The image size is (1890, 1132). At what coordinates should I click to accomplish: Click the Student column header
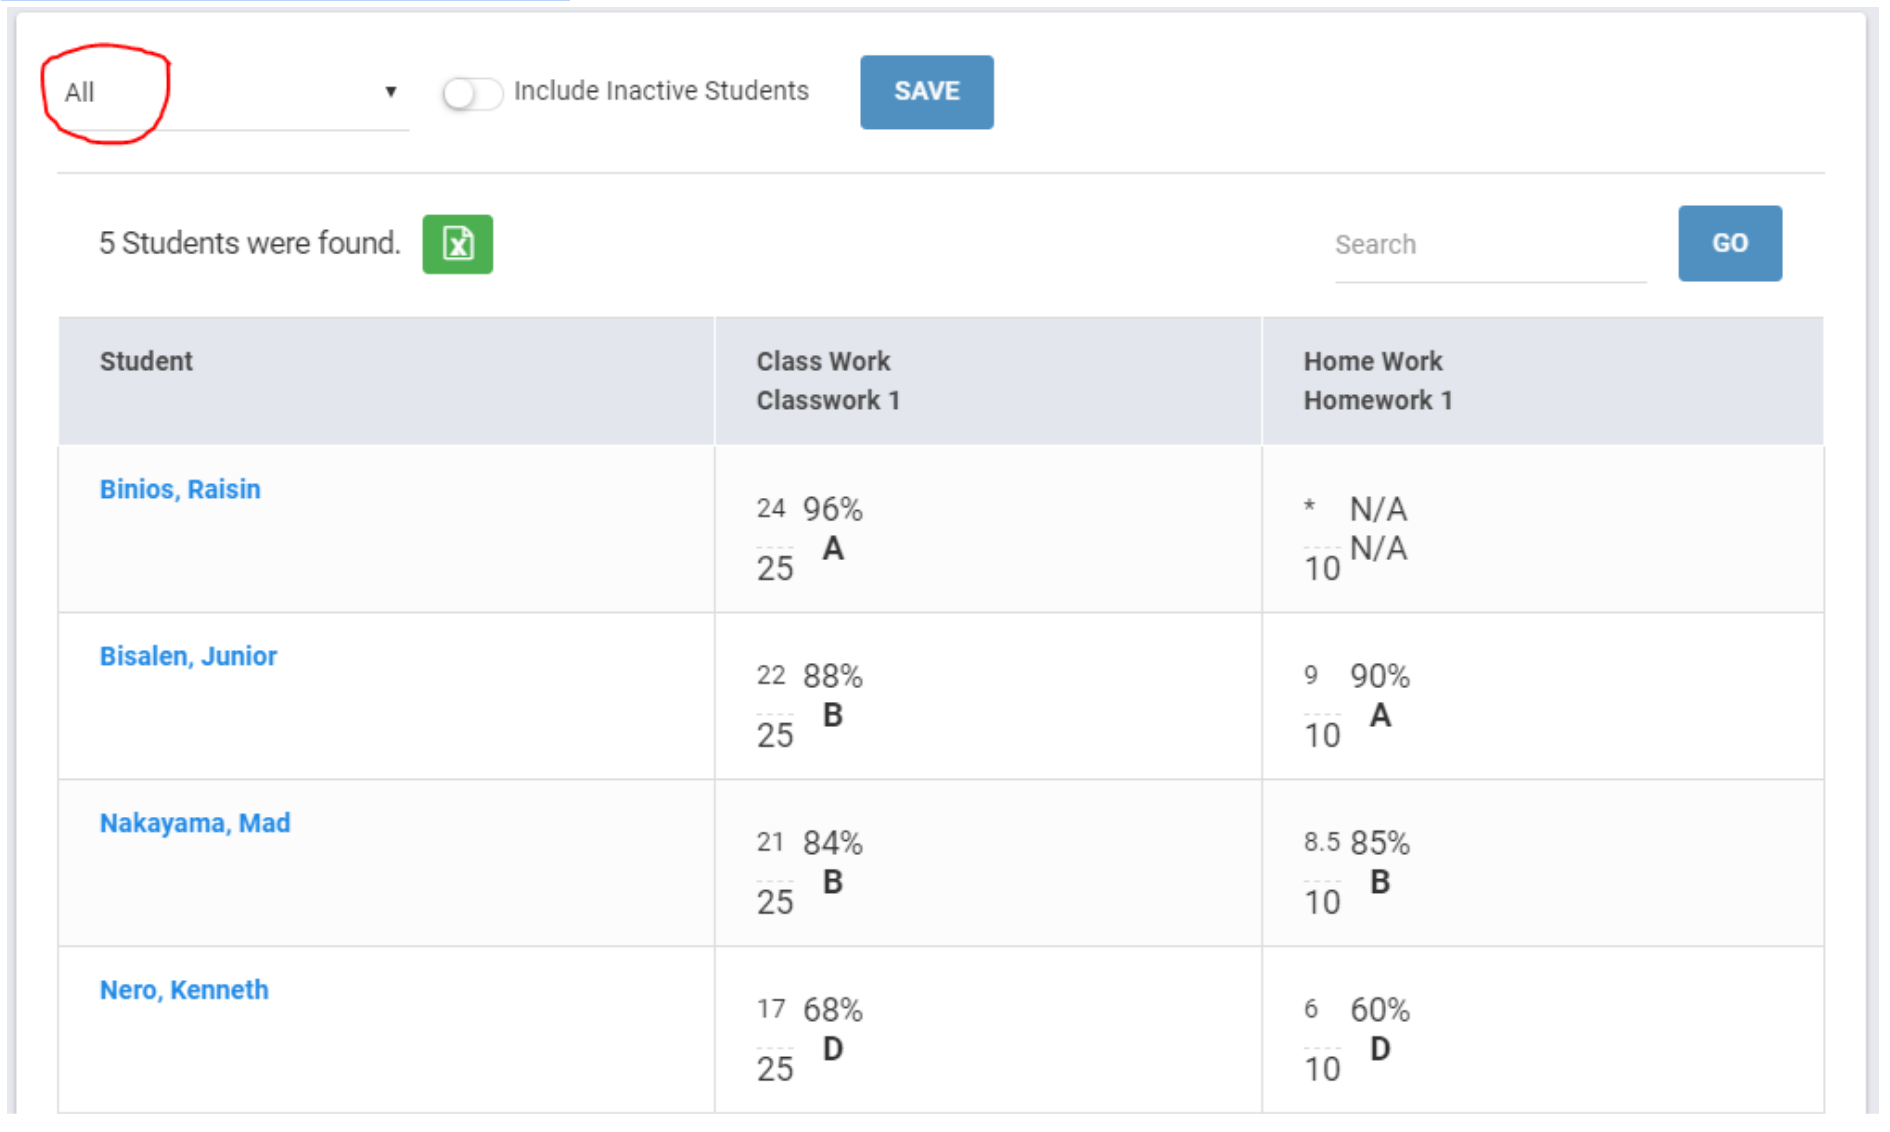tap(146, 361)
